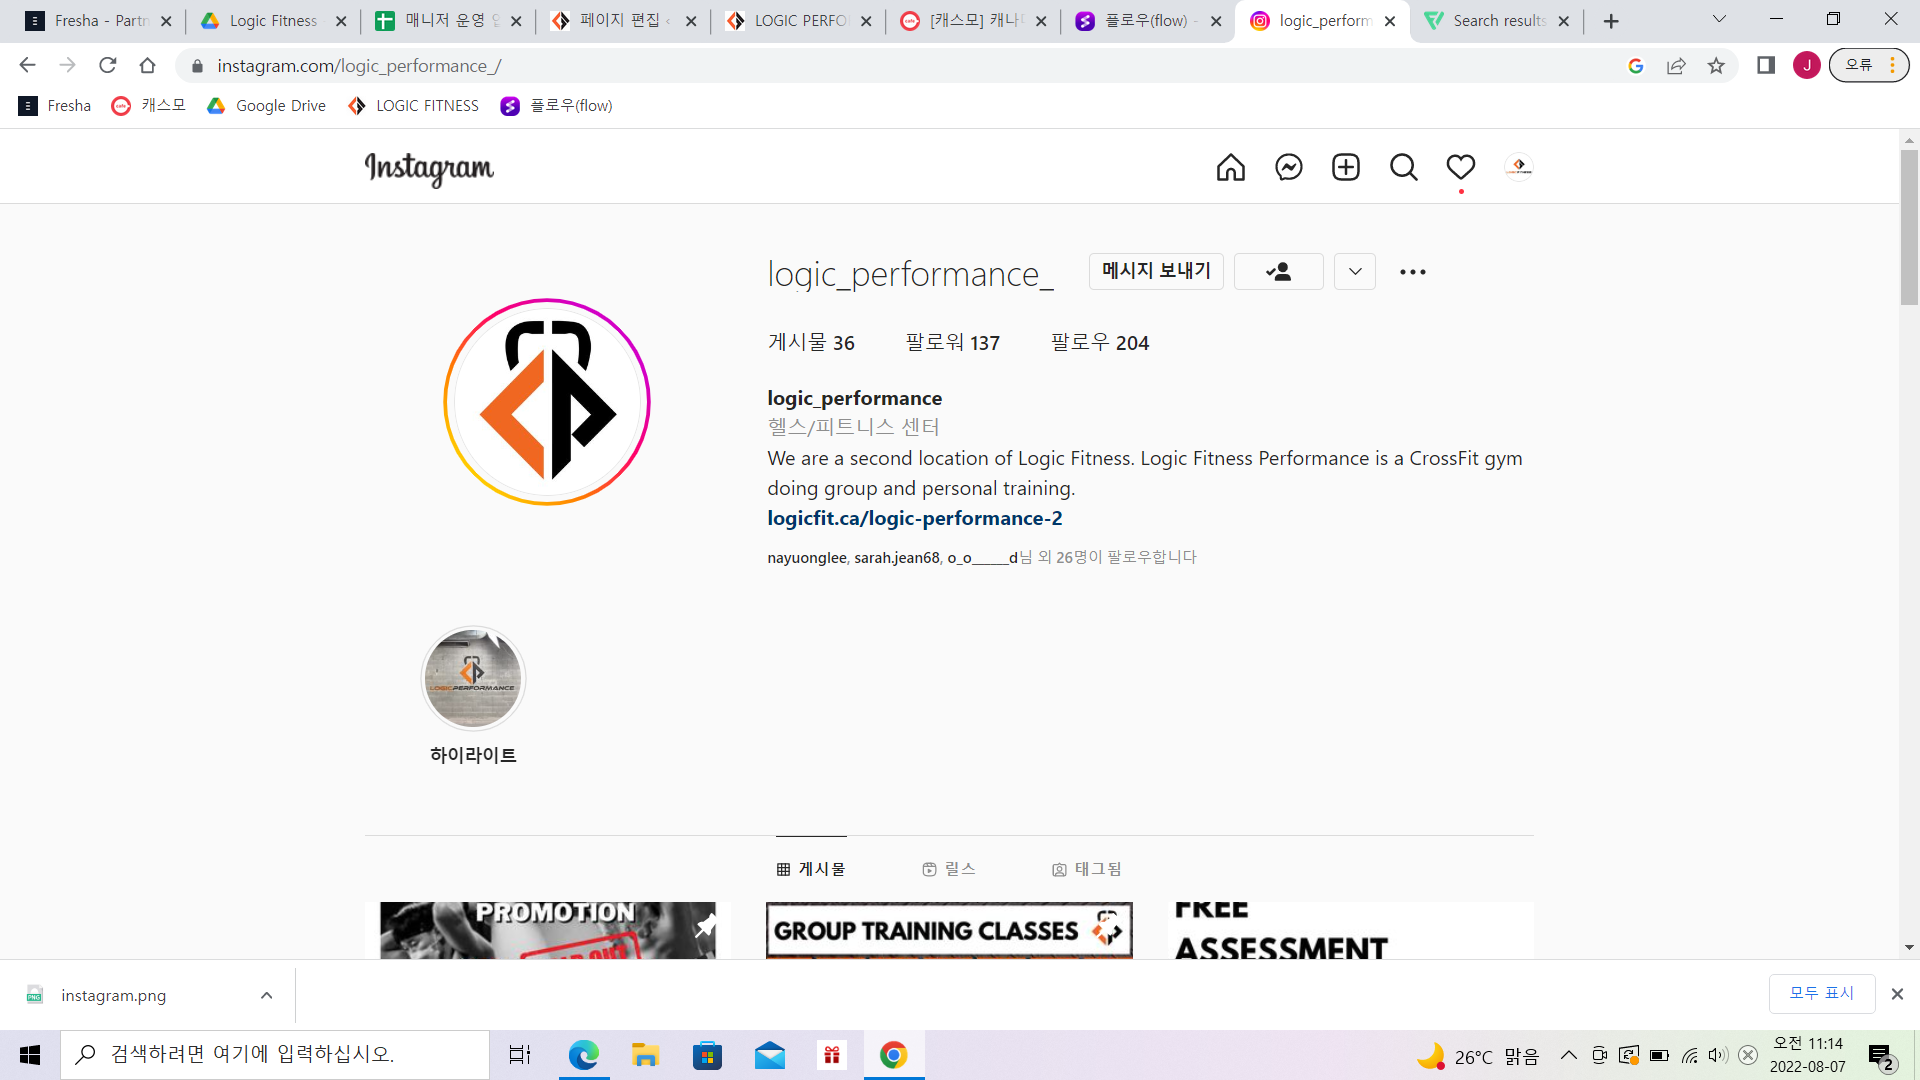Switch to the 릴스 tab
The height and width of the screenshot is (1080, 1920).
(x=948, y=869)
